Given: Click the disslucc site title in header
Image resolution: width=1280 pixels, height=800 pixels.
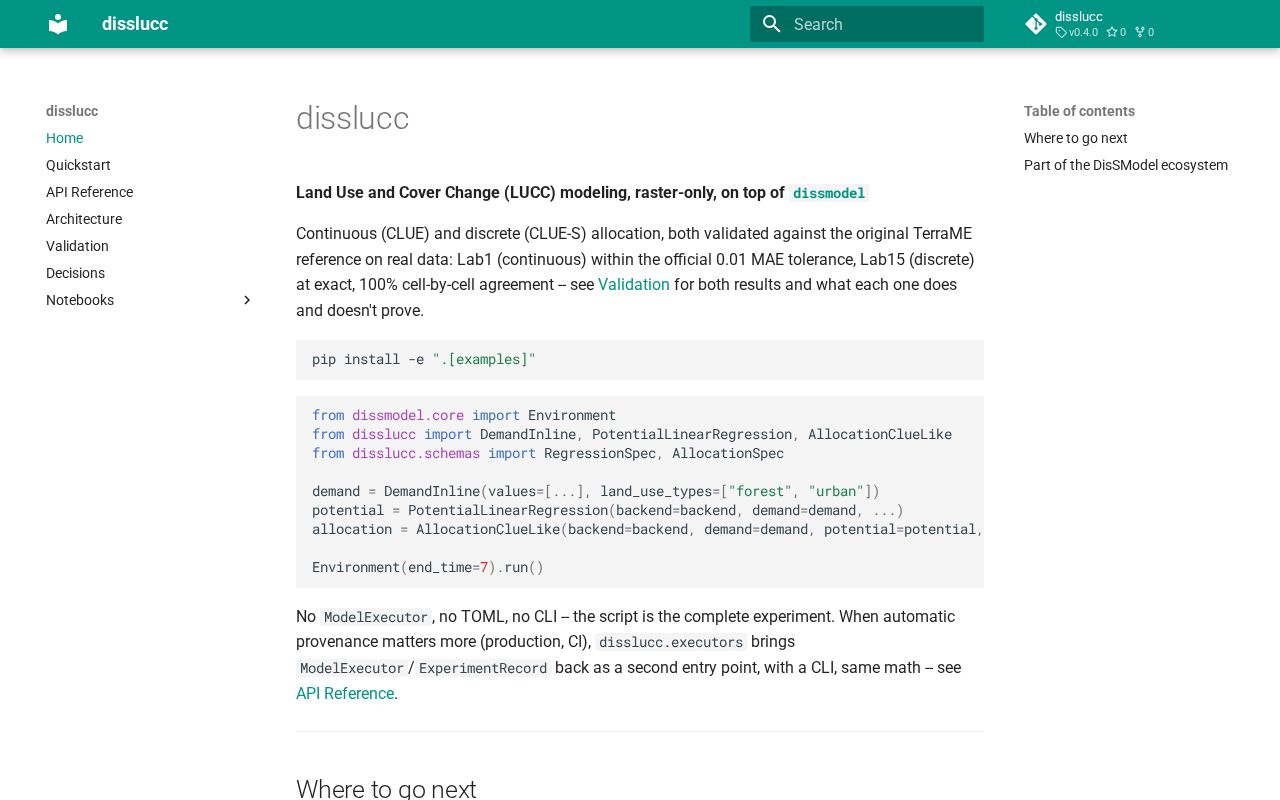Looking at the screenshot, I should [135, 24].
